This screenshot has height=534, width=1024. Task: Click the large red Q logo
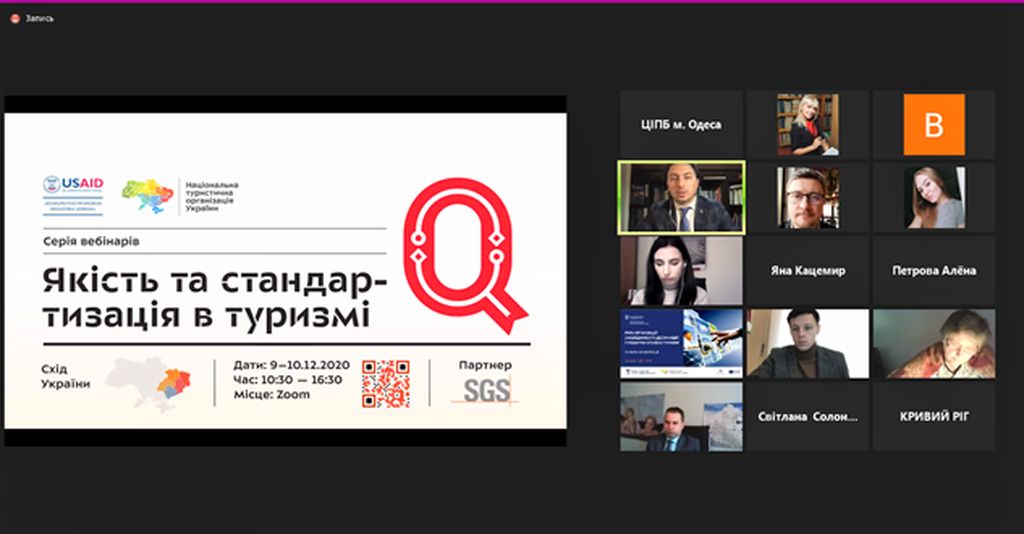click(x=464, y=255)
